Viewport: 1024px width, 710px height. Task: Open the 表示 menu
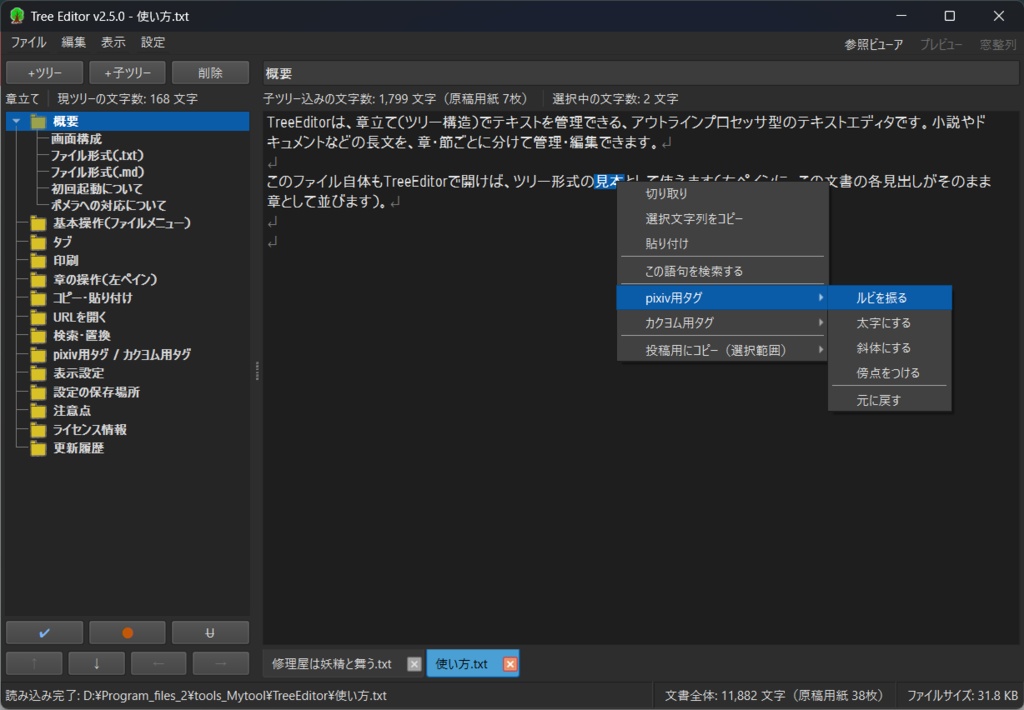[x=112, y=42]
